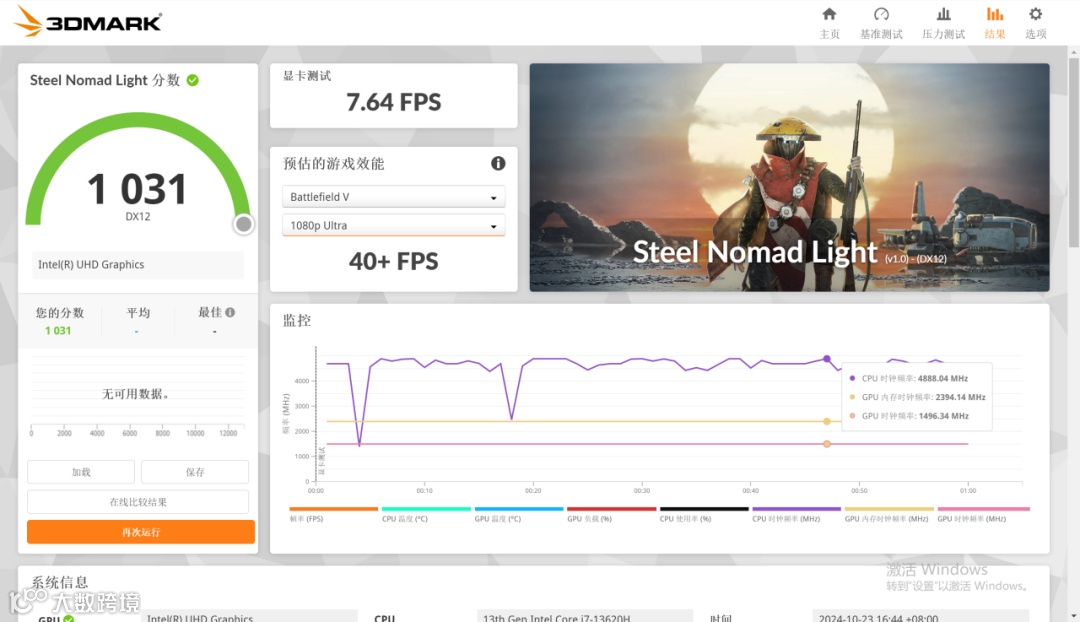Screen dimensions: 1080x622
Task: Click the 7.64 FPS graphics test value
Action: 393,102
